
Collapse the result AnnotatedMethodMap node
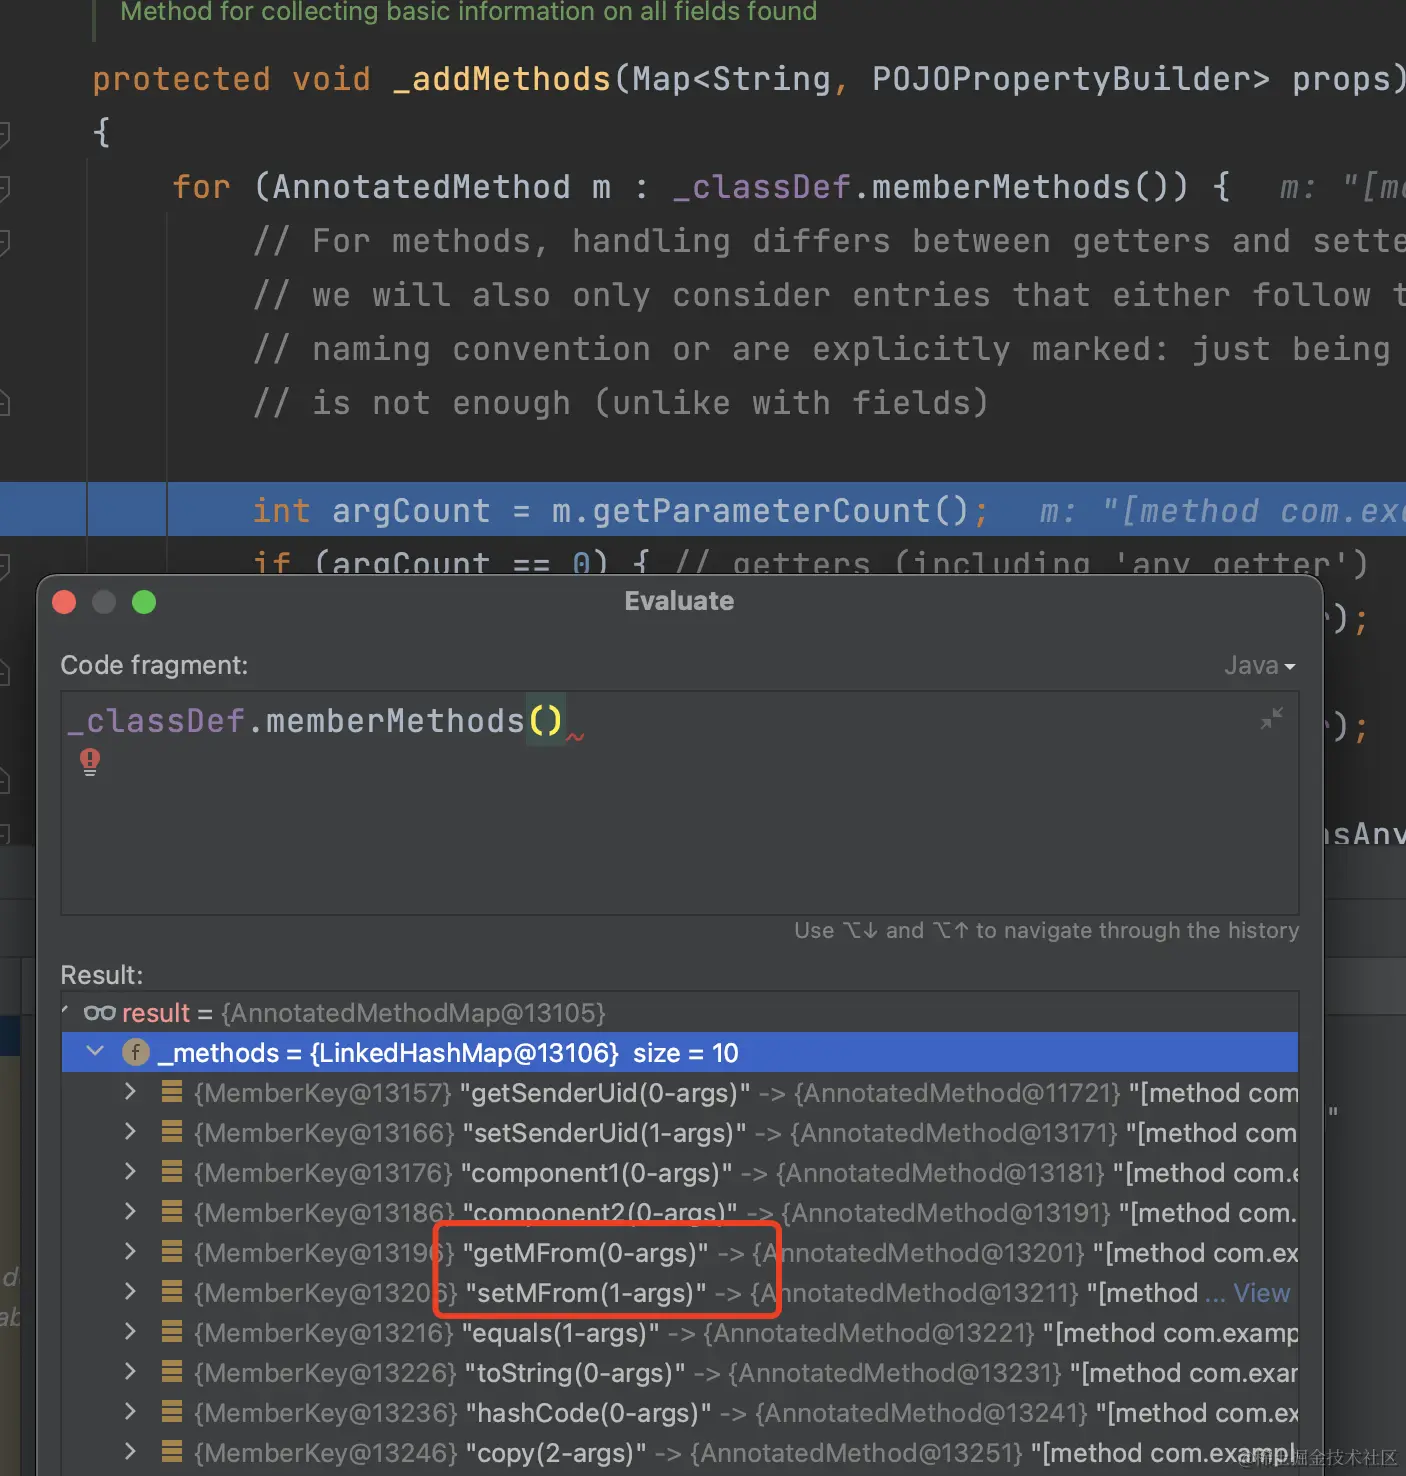pos(66,1012)
